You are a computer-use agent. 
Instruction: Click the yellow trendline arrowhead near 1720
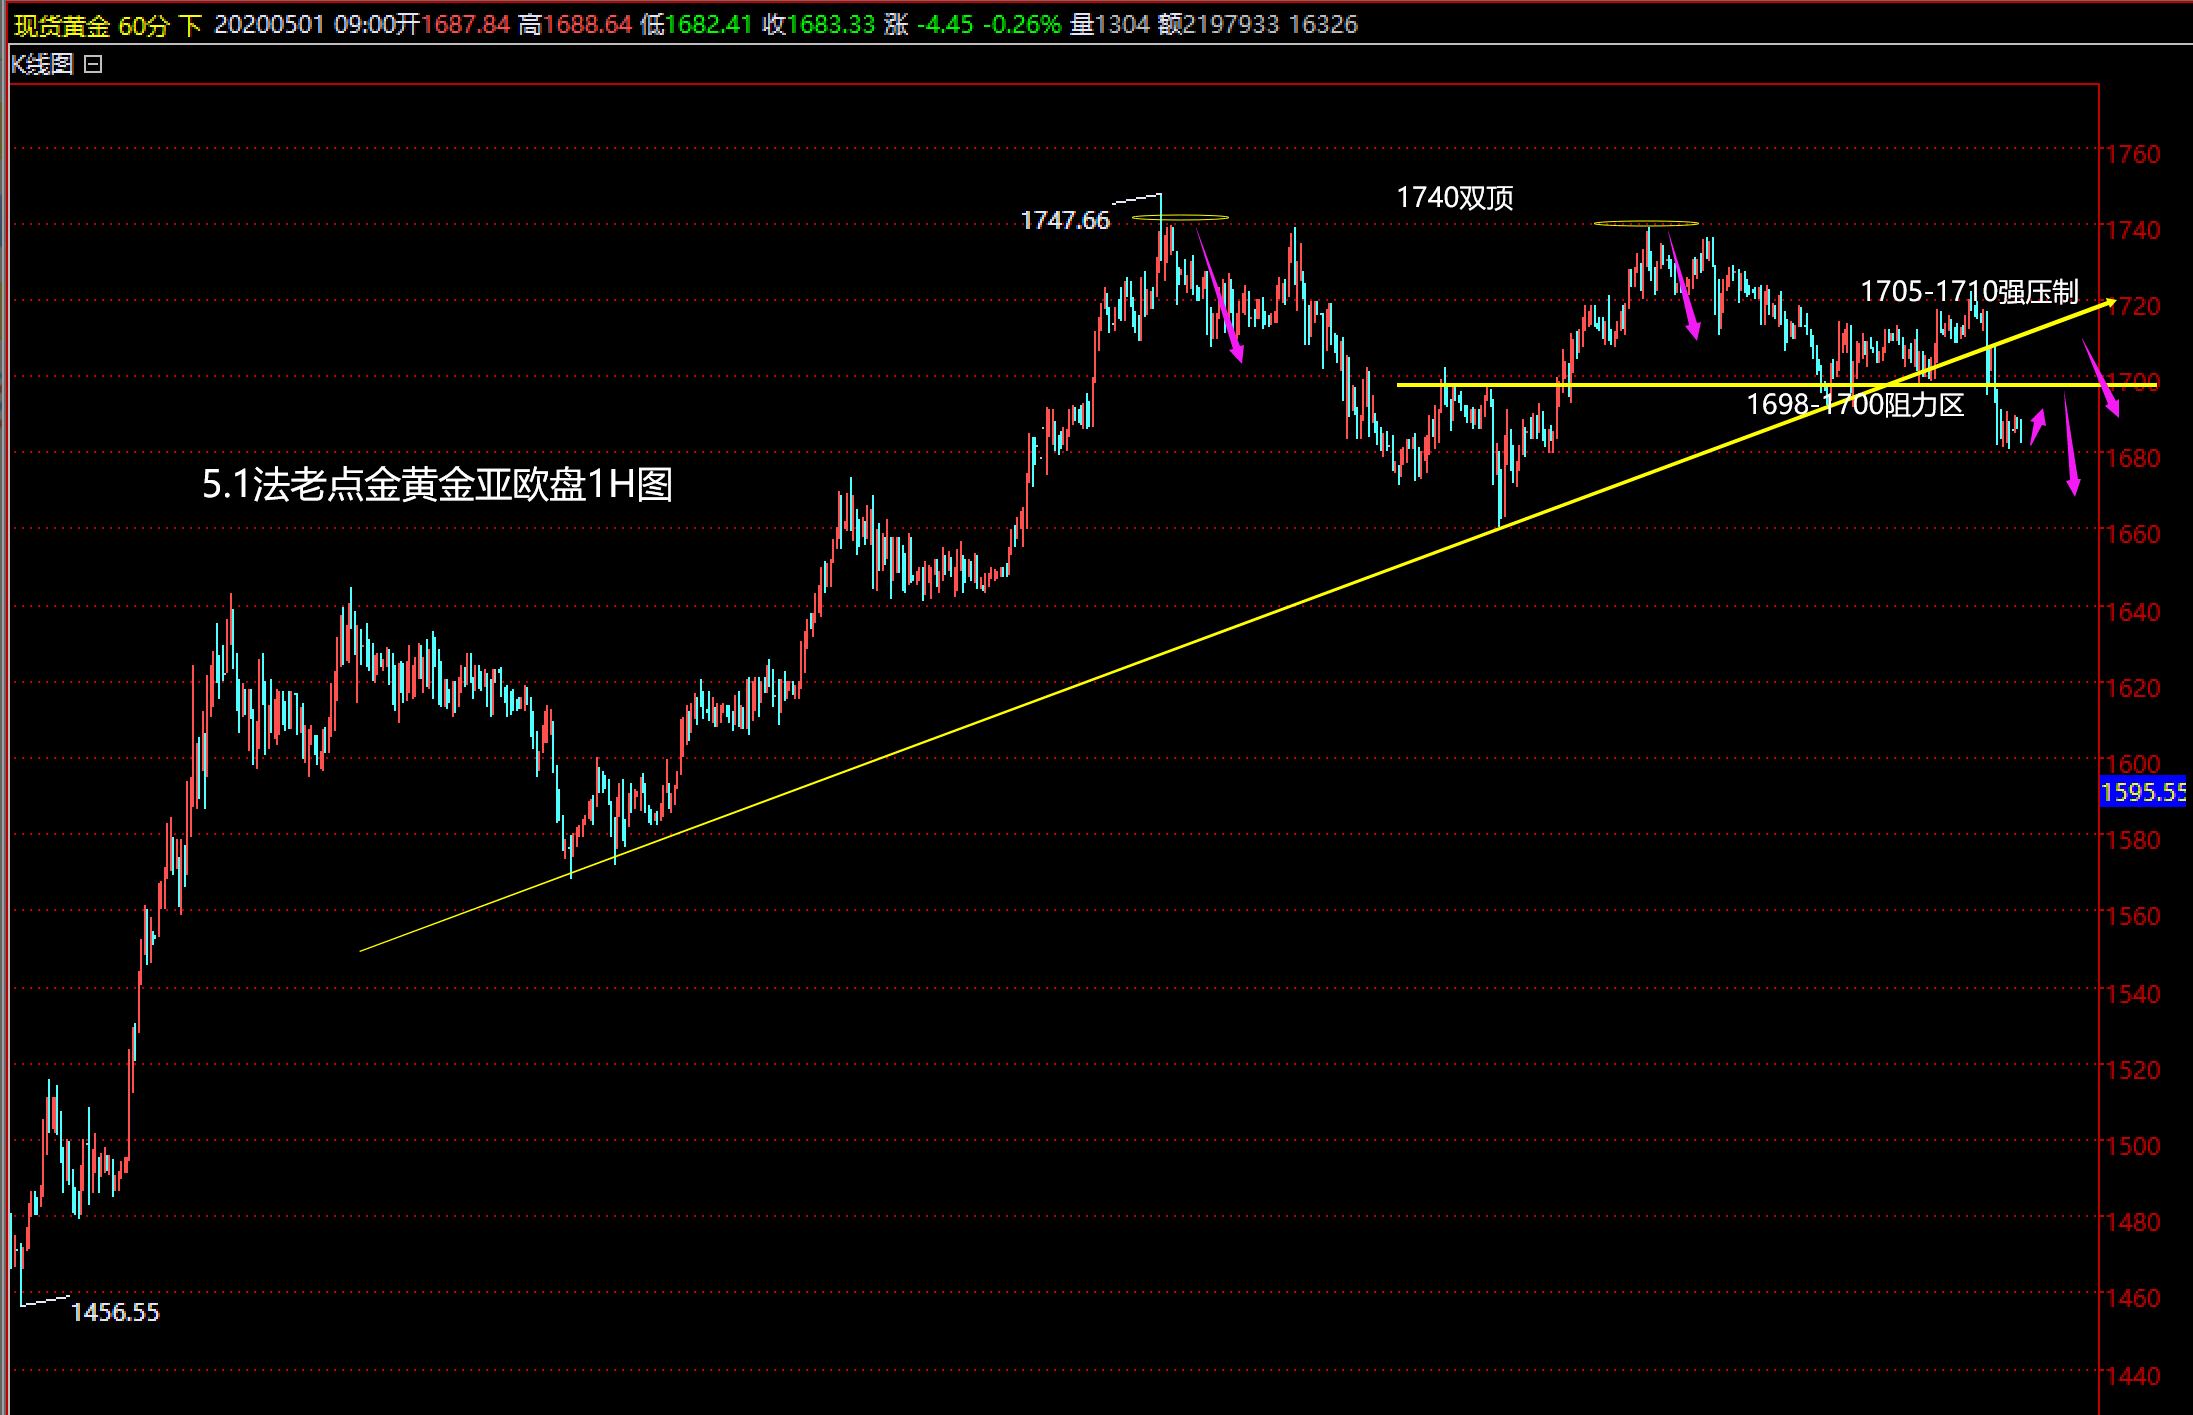(x=2110, y=302)
